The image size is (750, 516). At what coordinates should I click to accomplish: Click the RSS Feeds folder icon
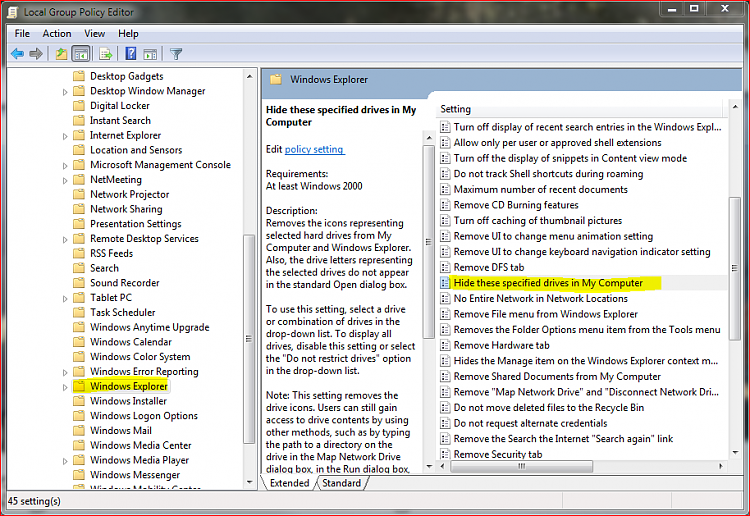pos(79,253)
